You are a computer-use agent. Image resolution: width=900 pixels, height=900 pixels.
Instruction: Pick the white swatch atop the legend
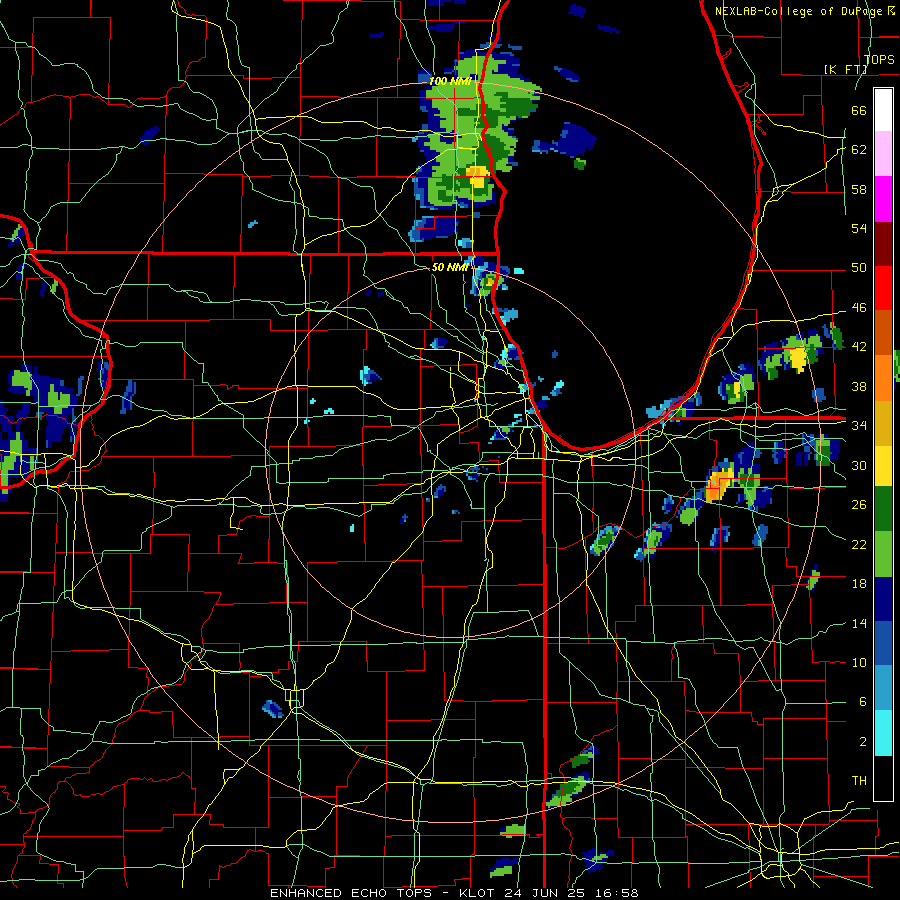coord(883,110)
